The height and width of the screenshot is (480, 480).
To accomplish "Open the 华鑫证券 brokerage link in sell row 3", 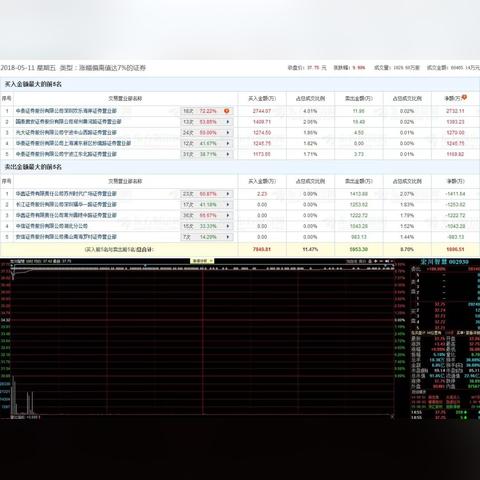I will (66, 215).
